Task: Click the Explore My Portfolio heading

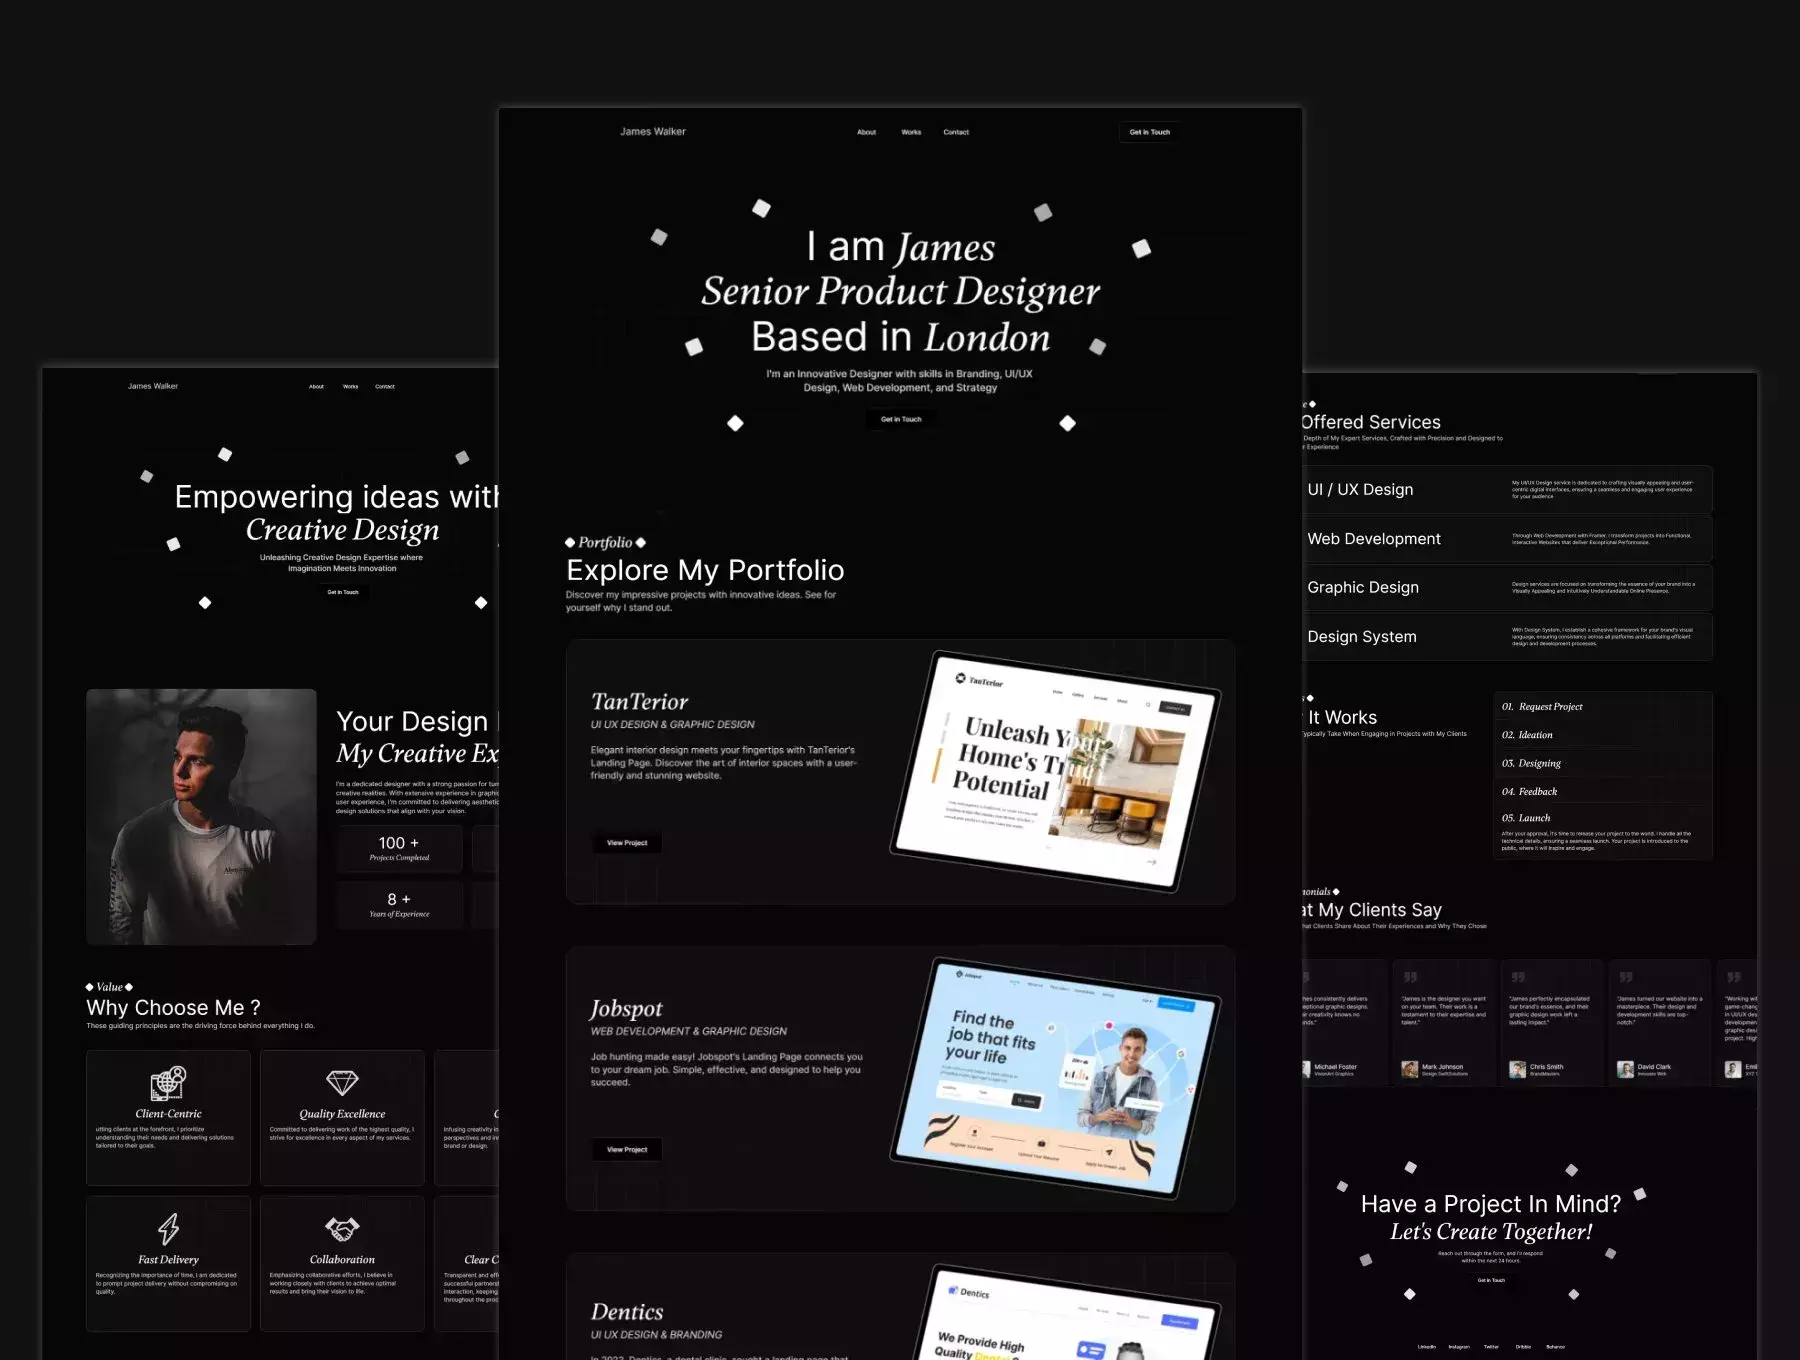Action: [x=705, y=570]
